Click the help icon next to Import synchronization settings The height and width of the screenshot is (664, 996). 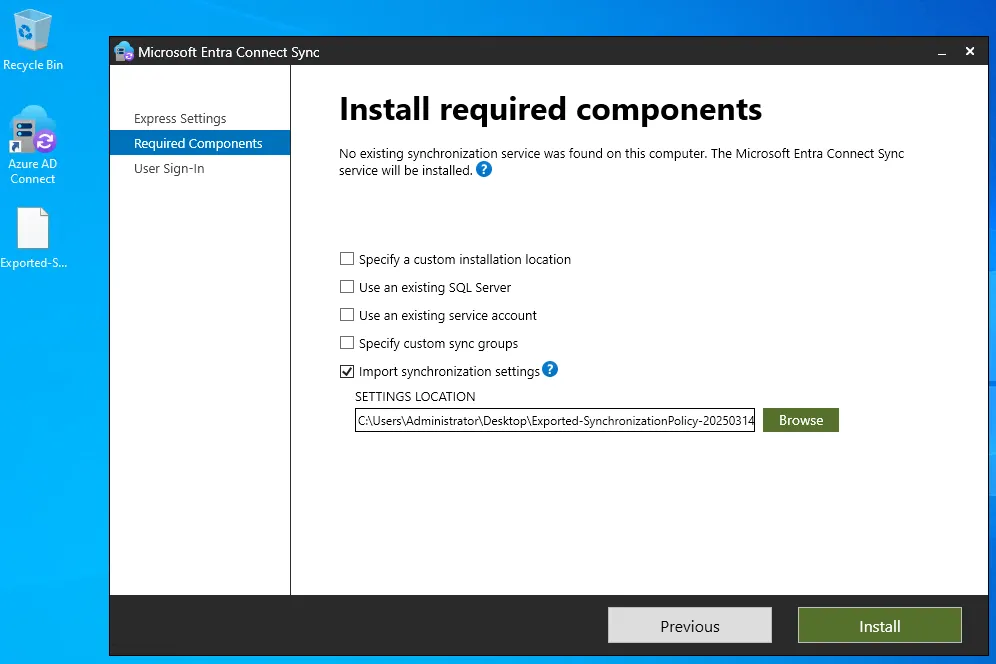pos(550,370)
